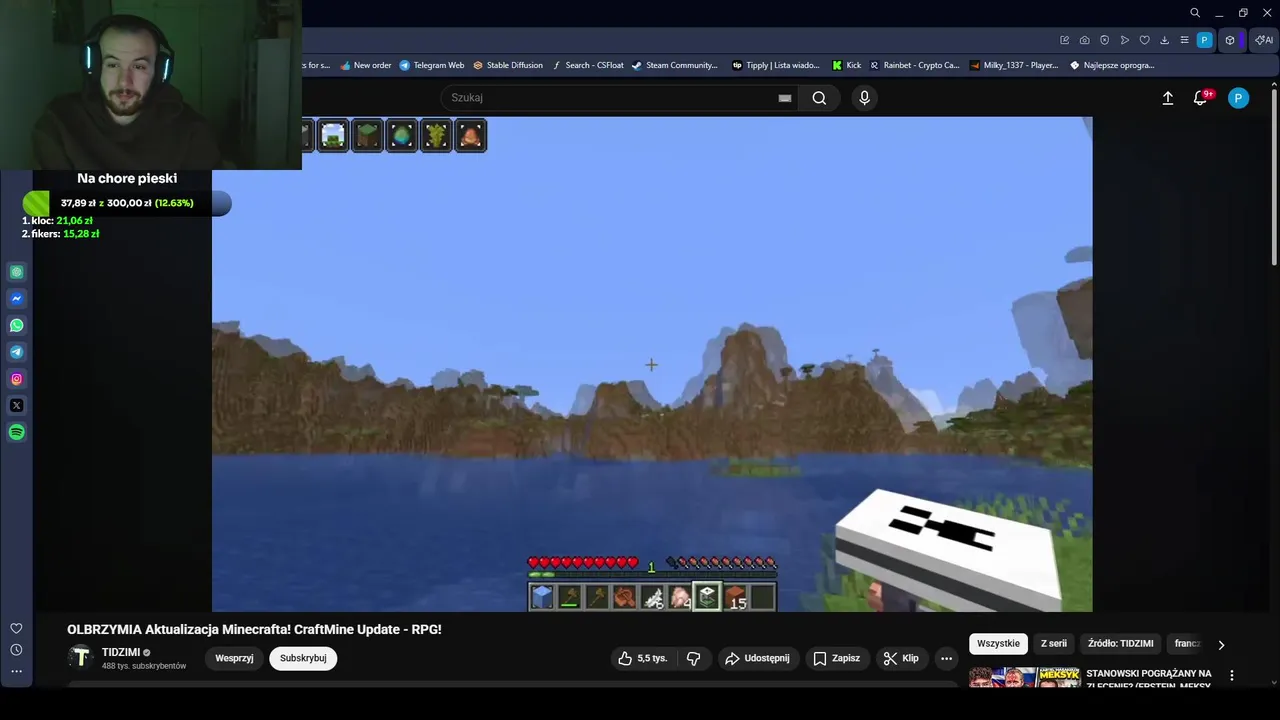Click Udostępnij to share the video
This screenshot has width=1280, height=720.
(757, 658)
